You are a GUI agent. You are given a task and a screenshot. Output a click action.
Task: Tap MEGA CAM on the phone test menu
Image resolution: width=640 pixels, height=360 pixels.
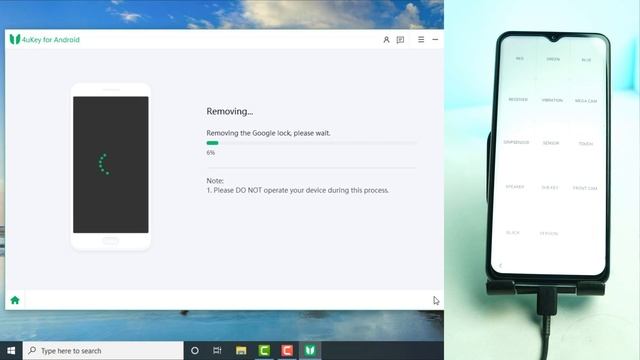coord(586,101)
